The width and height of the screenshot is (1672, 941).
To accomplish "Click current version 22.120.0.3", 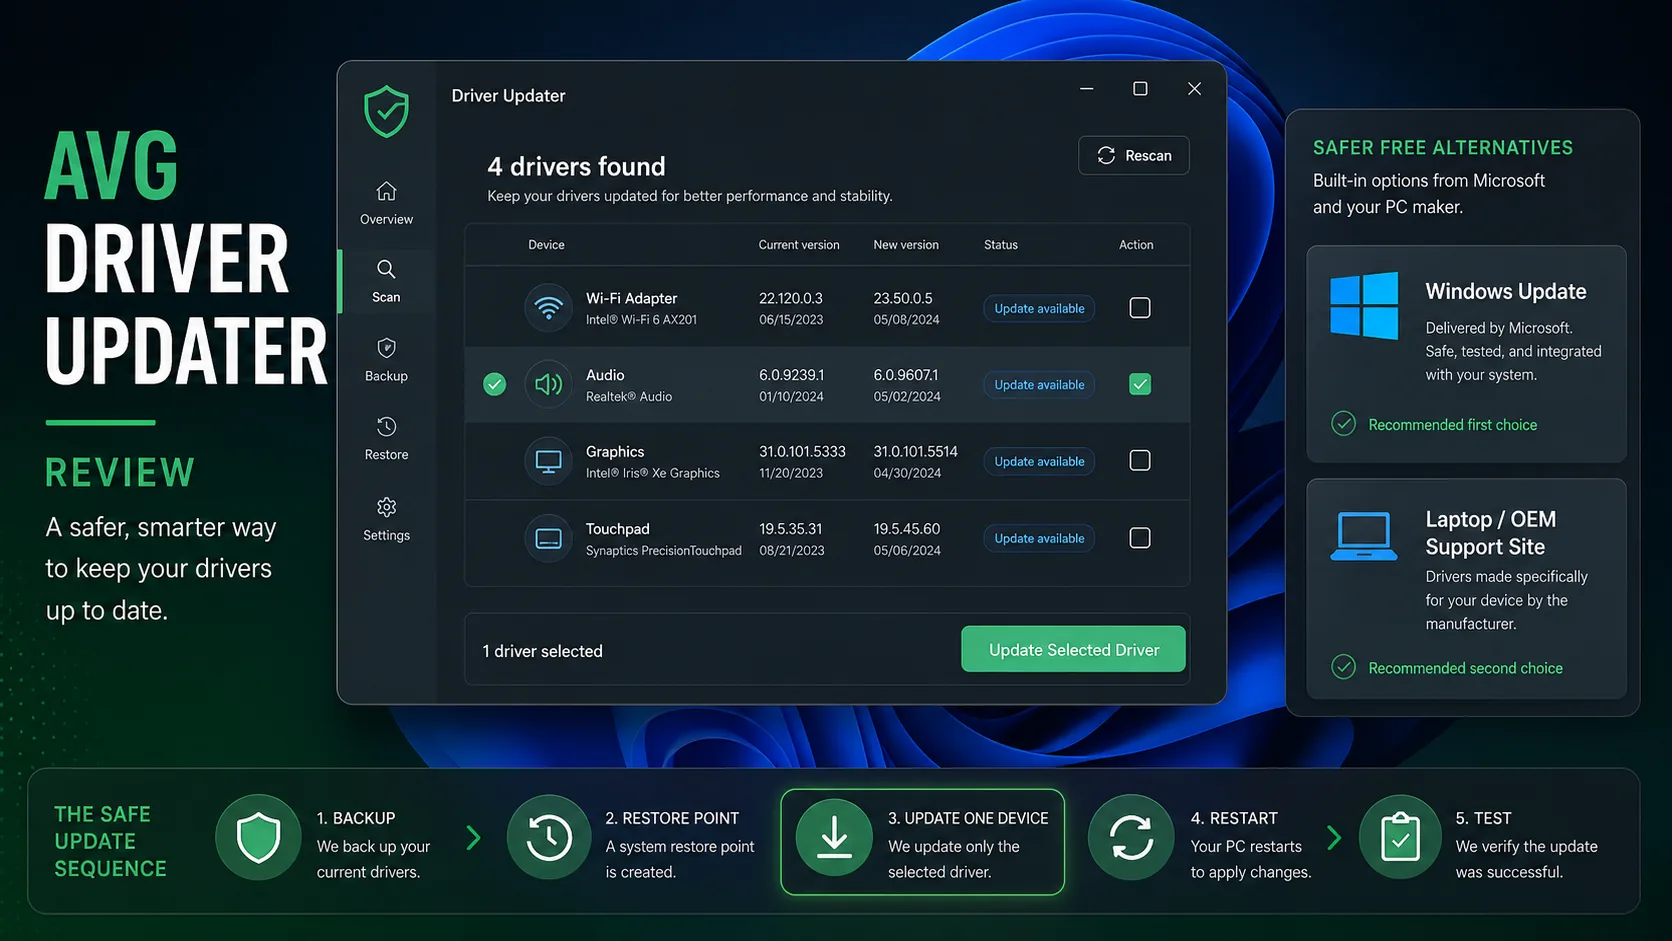I will tap(791, 298).
